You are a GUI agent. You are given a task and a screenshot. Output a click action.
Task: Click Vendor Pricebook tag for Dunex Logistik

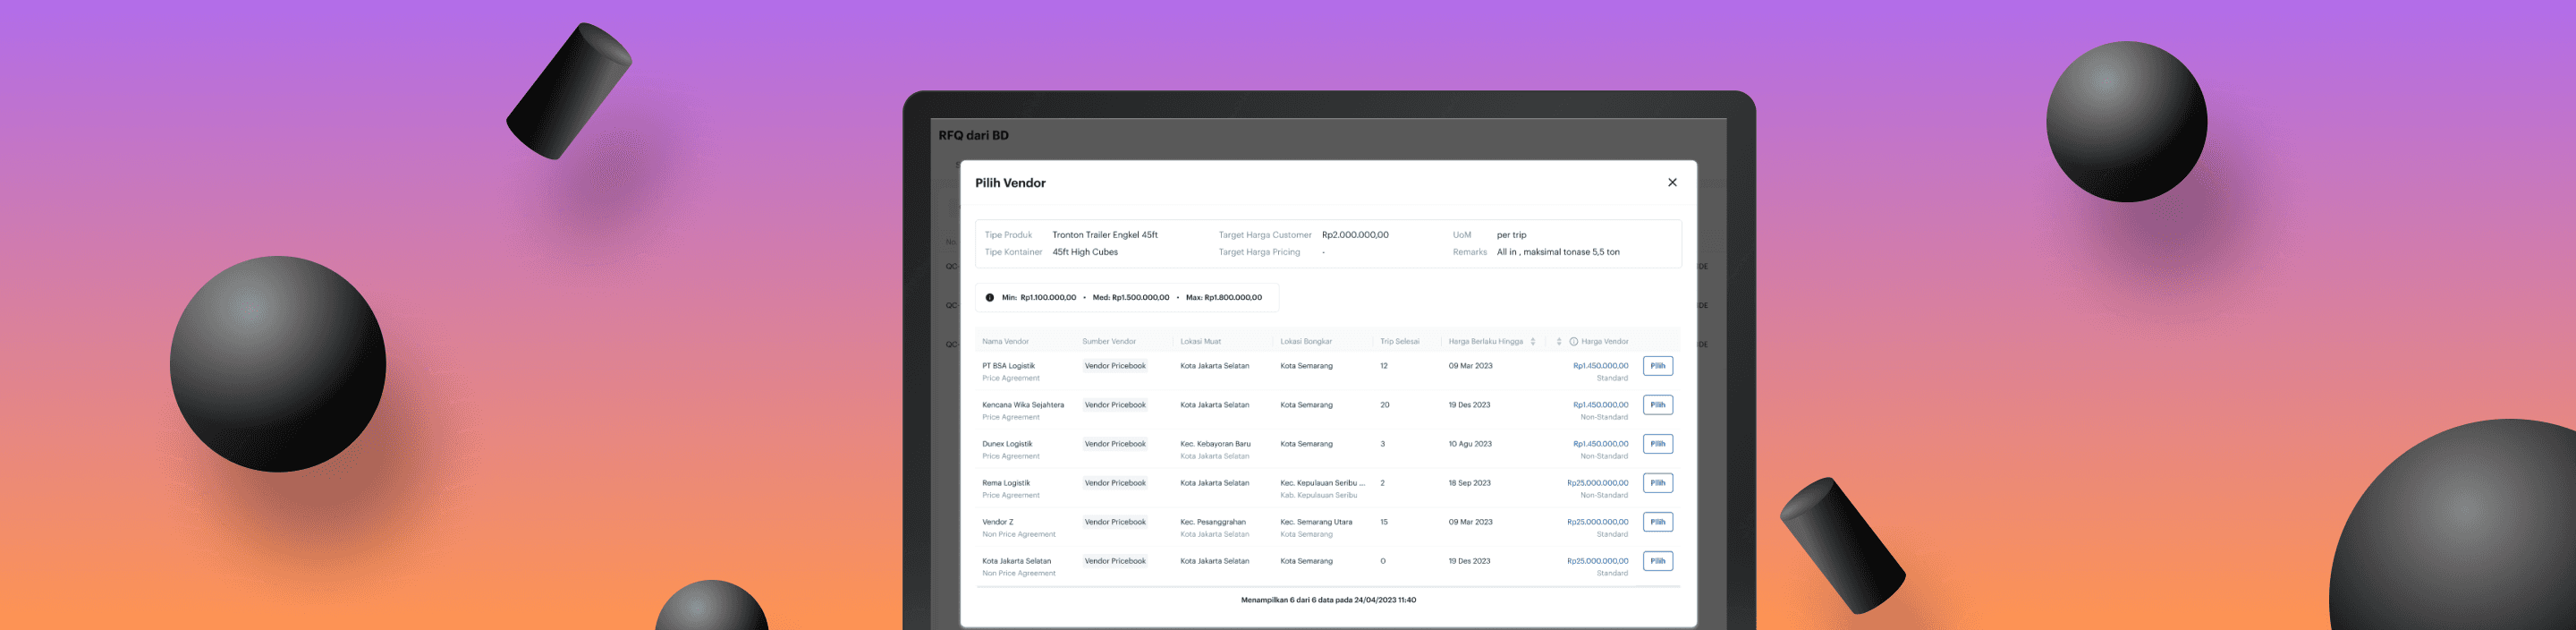(x=1115, y=444)
